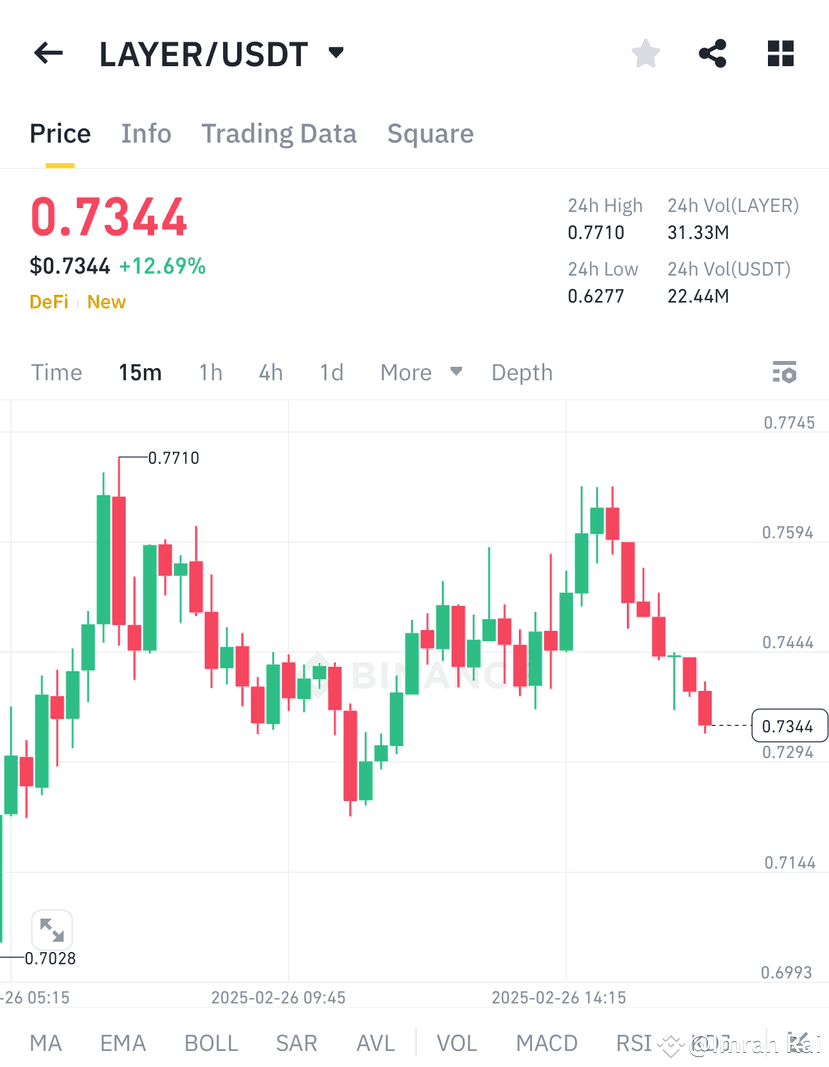The width and height of the screenshot is (829, 1067).
Task: Select the RSI indicator
Action: point(633,1043)
